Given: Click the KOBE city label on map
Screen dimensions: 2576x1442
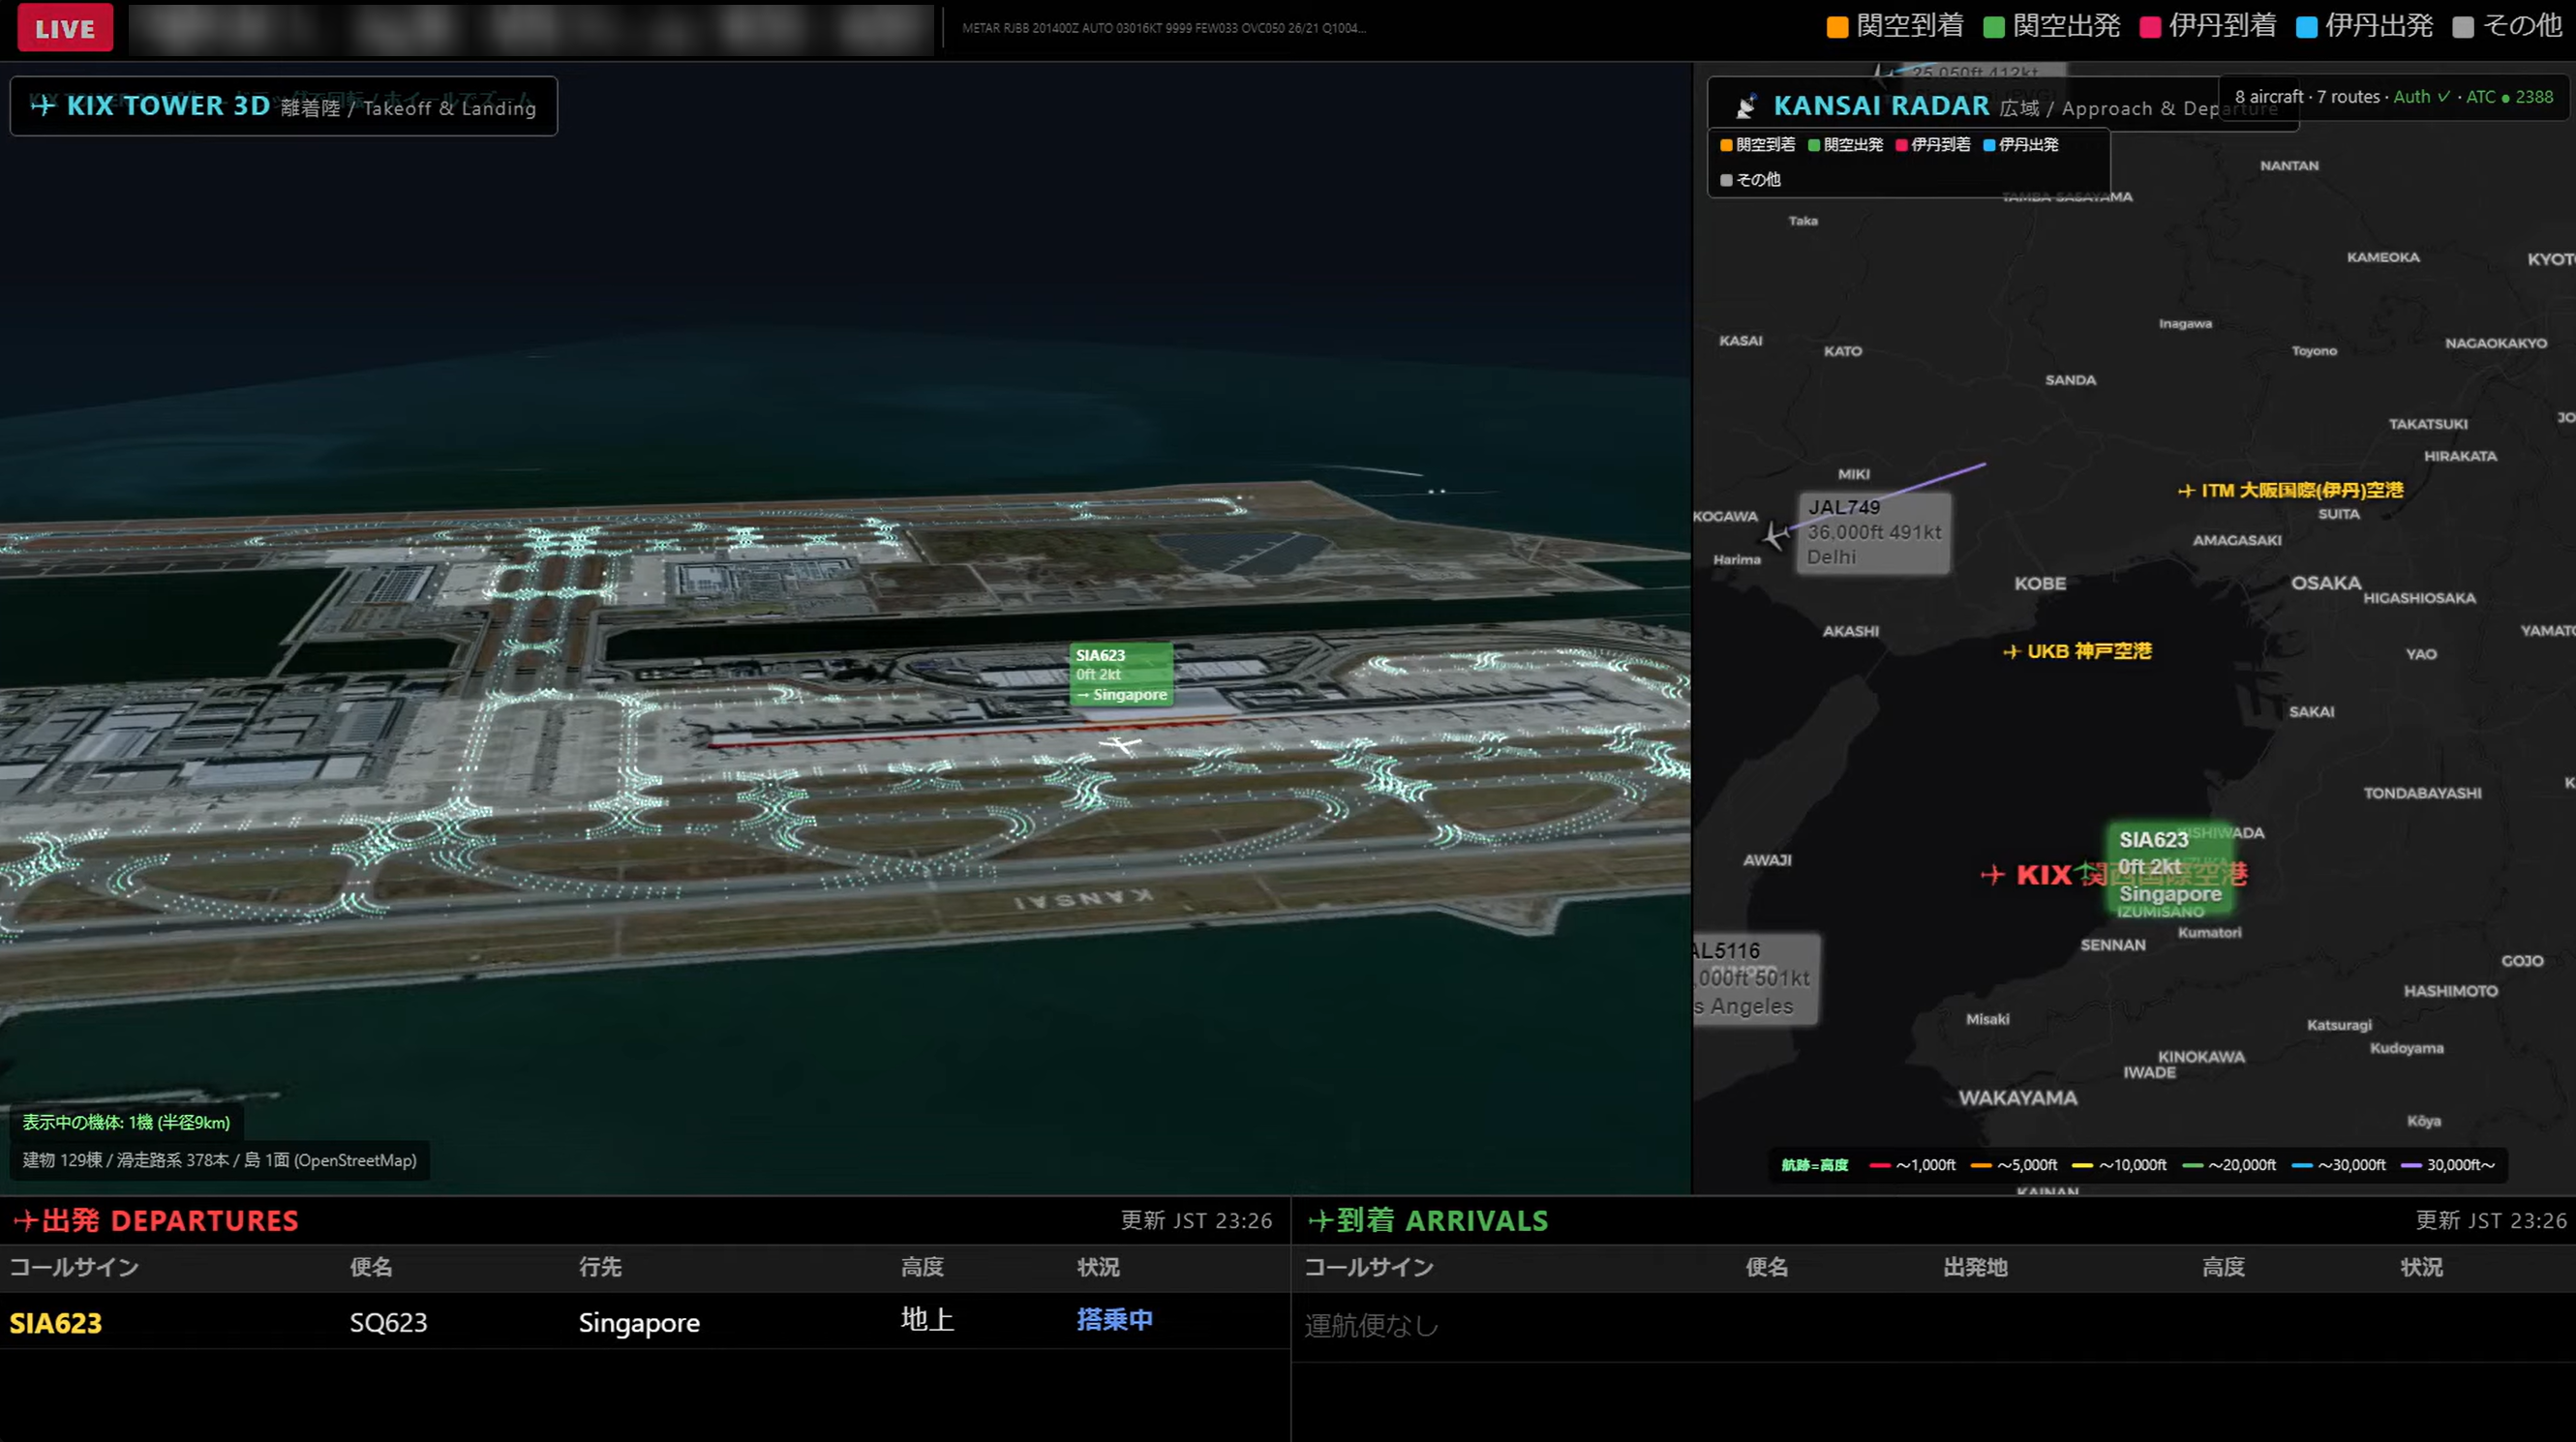Looking at the screenshot, I should click(2039, 583).
